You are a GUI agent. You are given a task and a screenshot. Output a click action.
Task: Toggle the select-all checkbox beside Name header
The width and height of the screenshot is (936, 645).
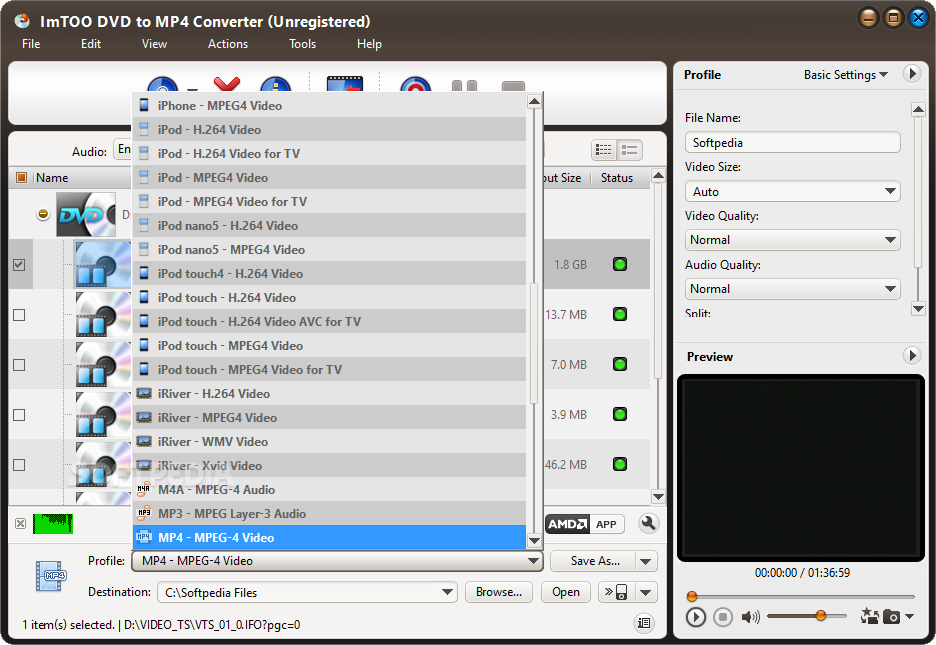point(21,177)
